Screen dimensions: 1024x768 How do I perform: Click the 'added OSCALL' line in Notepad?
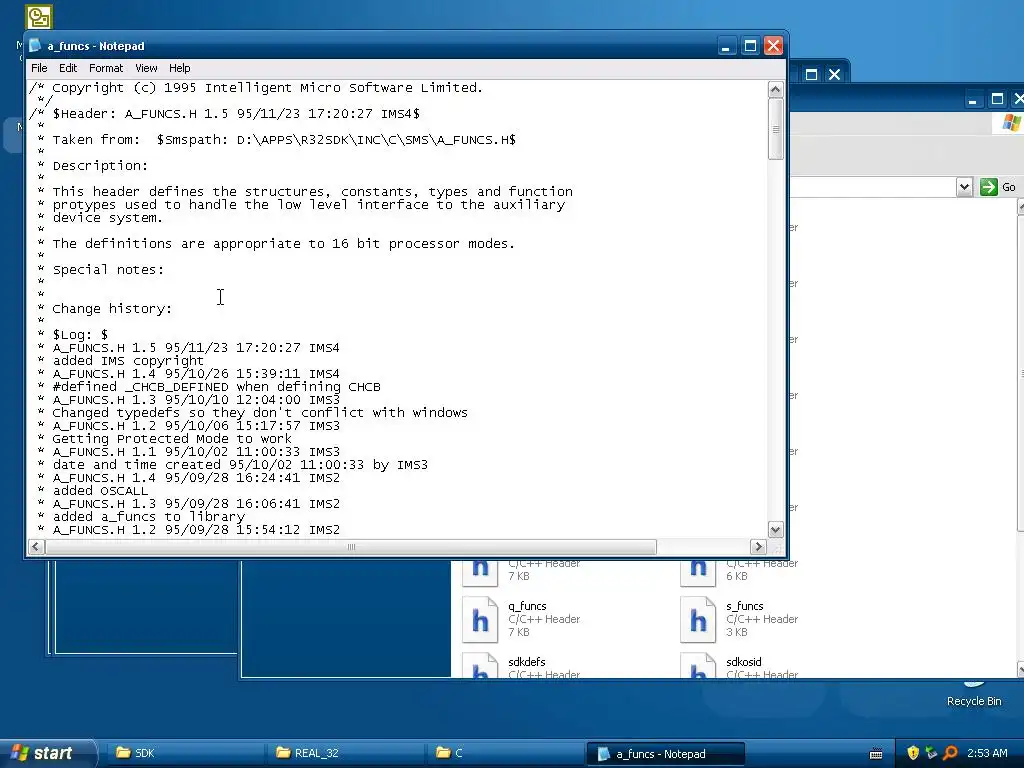[x=100, y=491]
